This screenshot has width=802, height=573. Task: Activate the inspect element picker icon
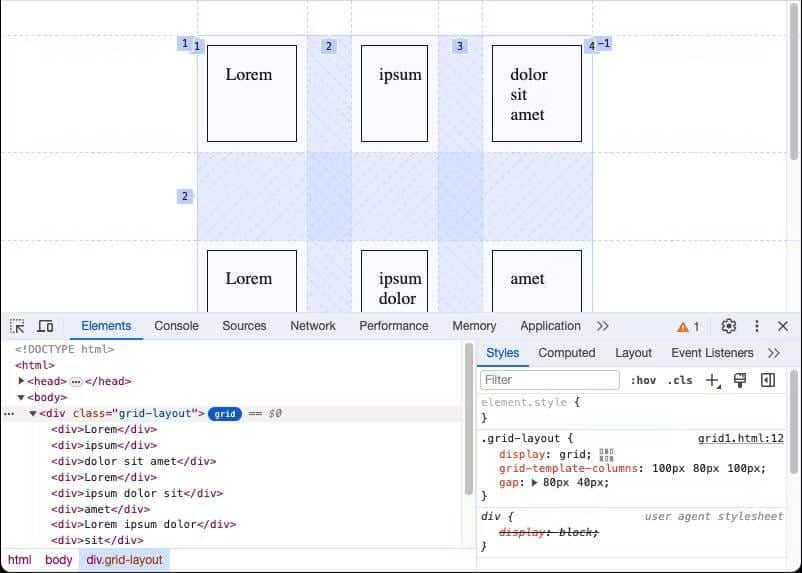point(17,326)
